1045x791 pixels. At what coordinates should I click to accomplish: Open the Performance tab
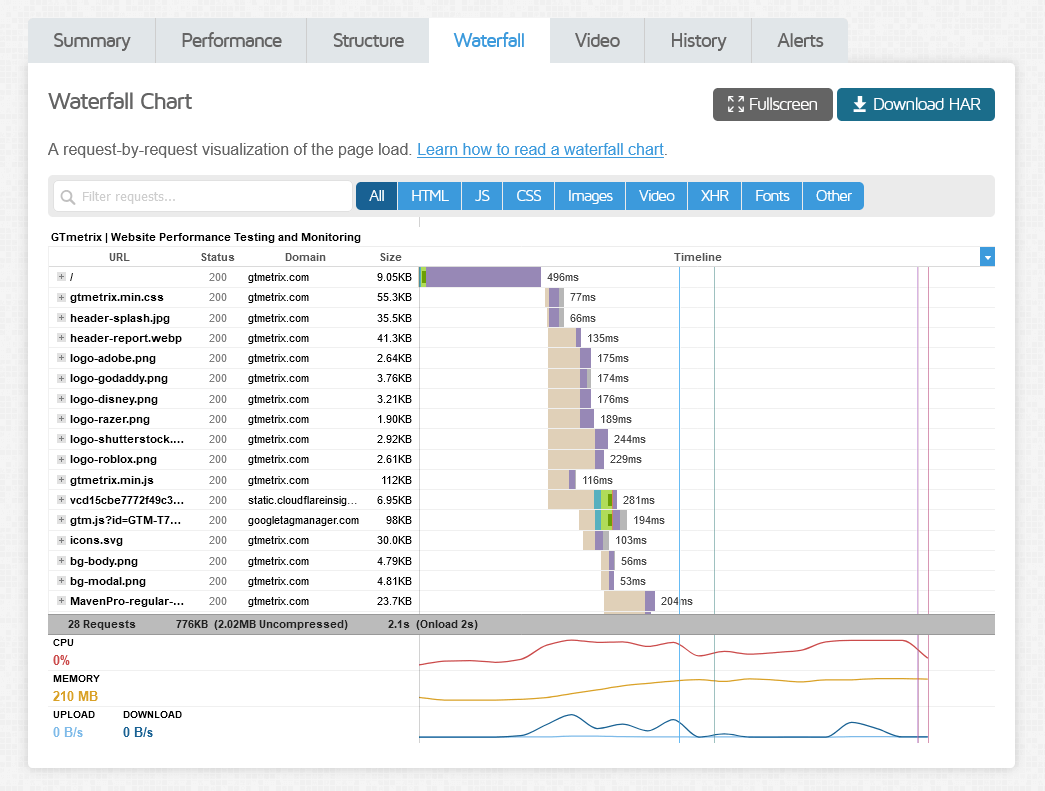pyautogui.click(x=231, y=41)
